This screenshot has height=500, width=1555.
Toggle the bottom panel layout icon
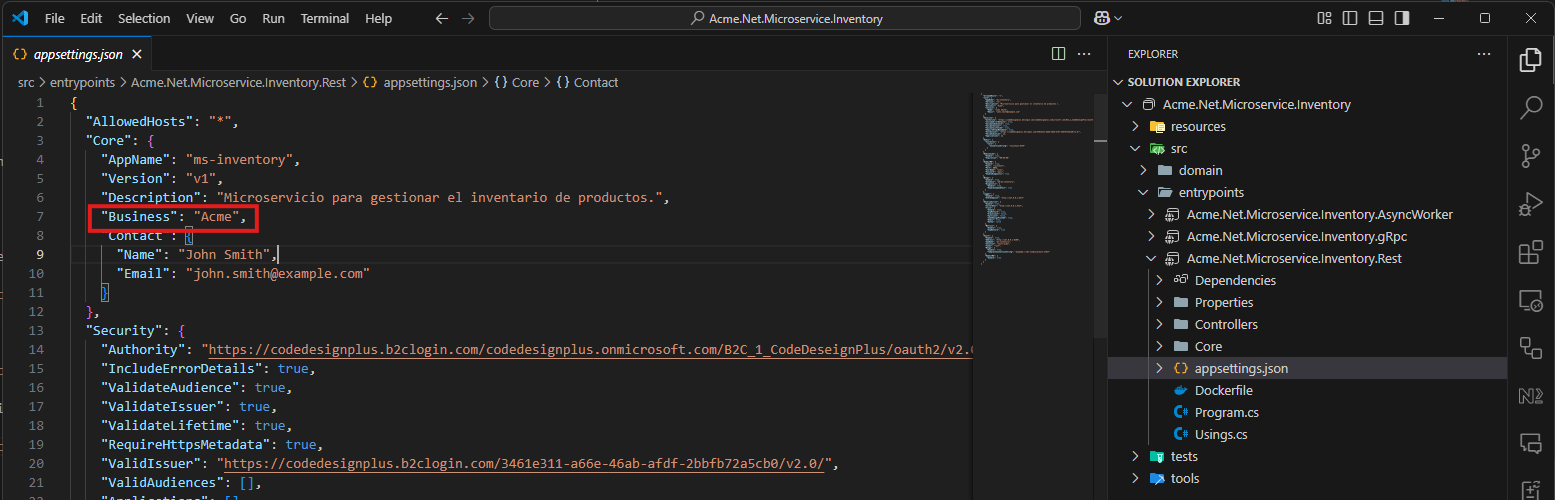click(x=1377, y=18)
